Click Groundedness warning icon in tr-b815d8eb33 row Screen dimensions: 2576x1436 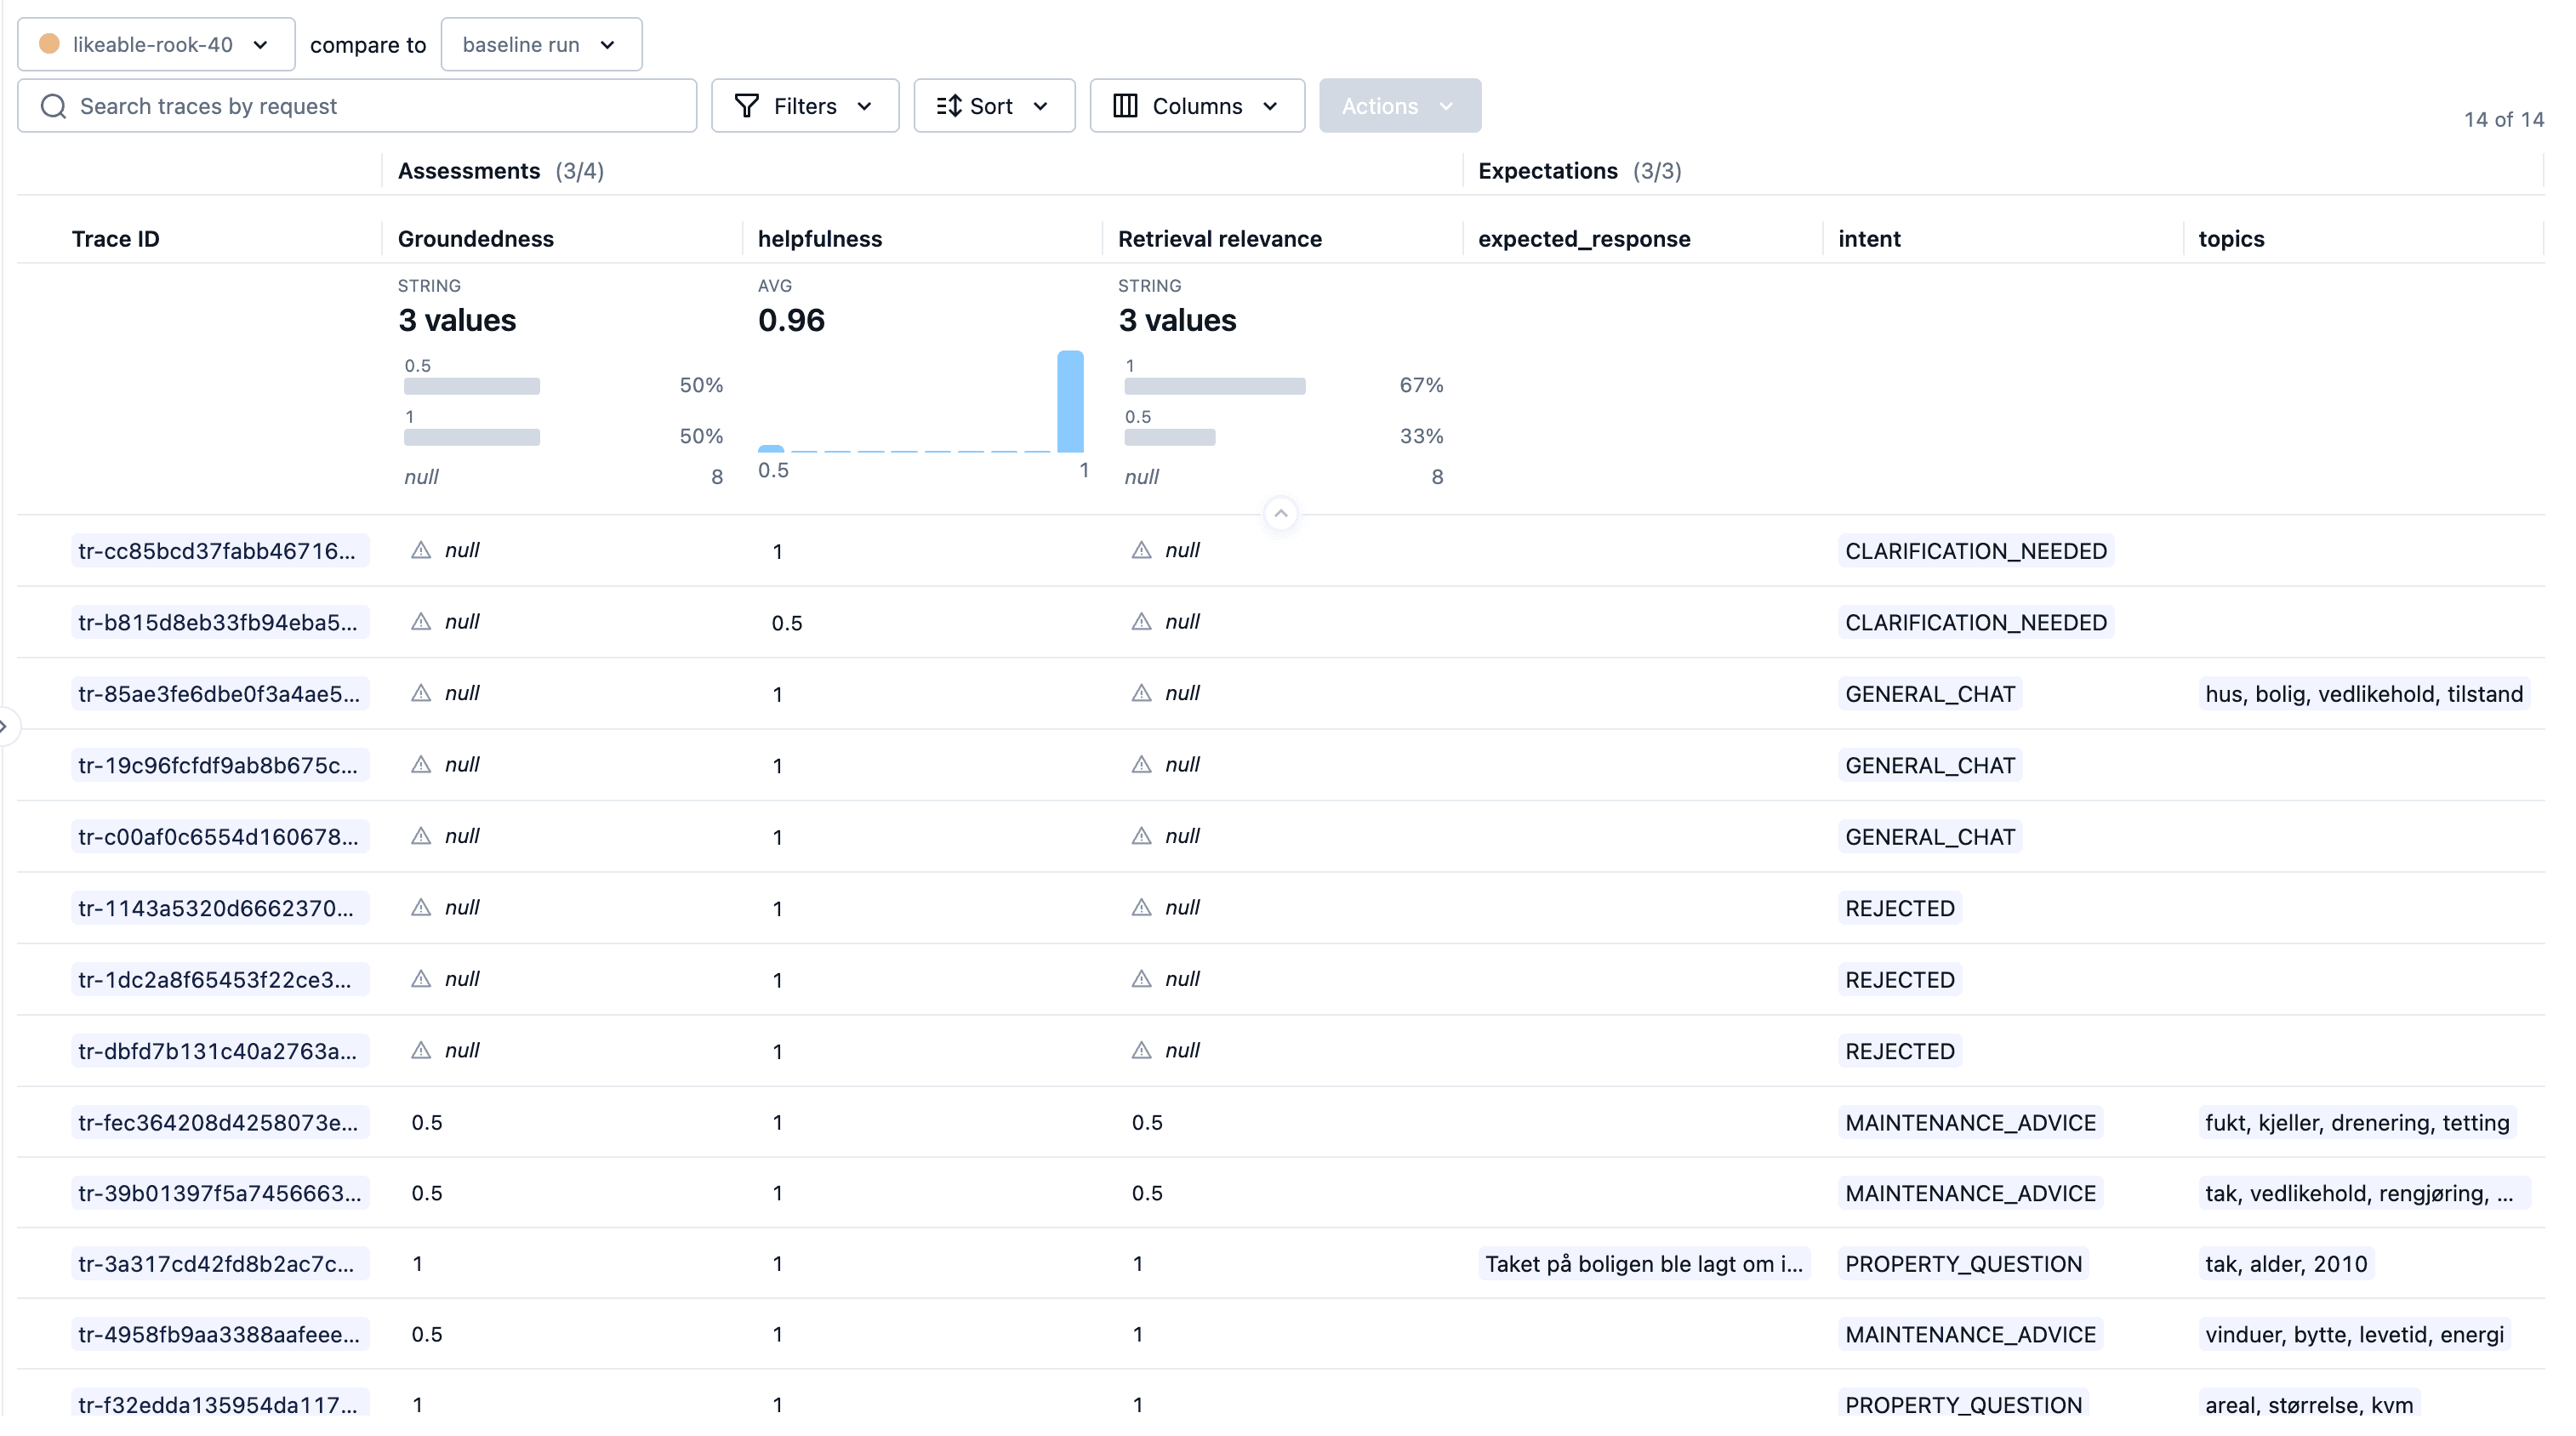pos(421,621)
